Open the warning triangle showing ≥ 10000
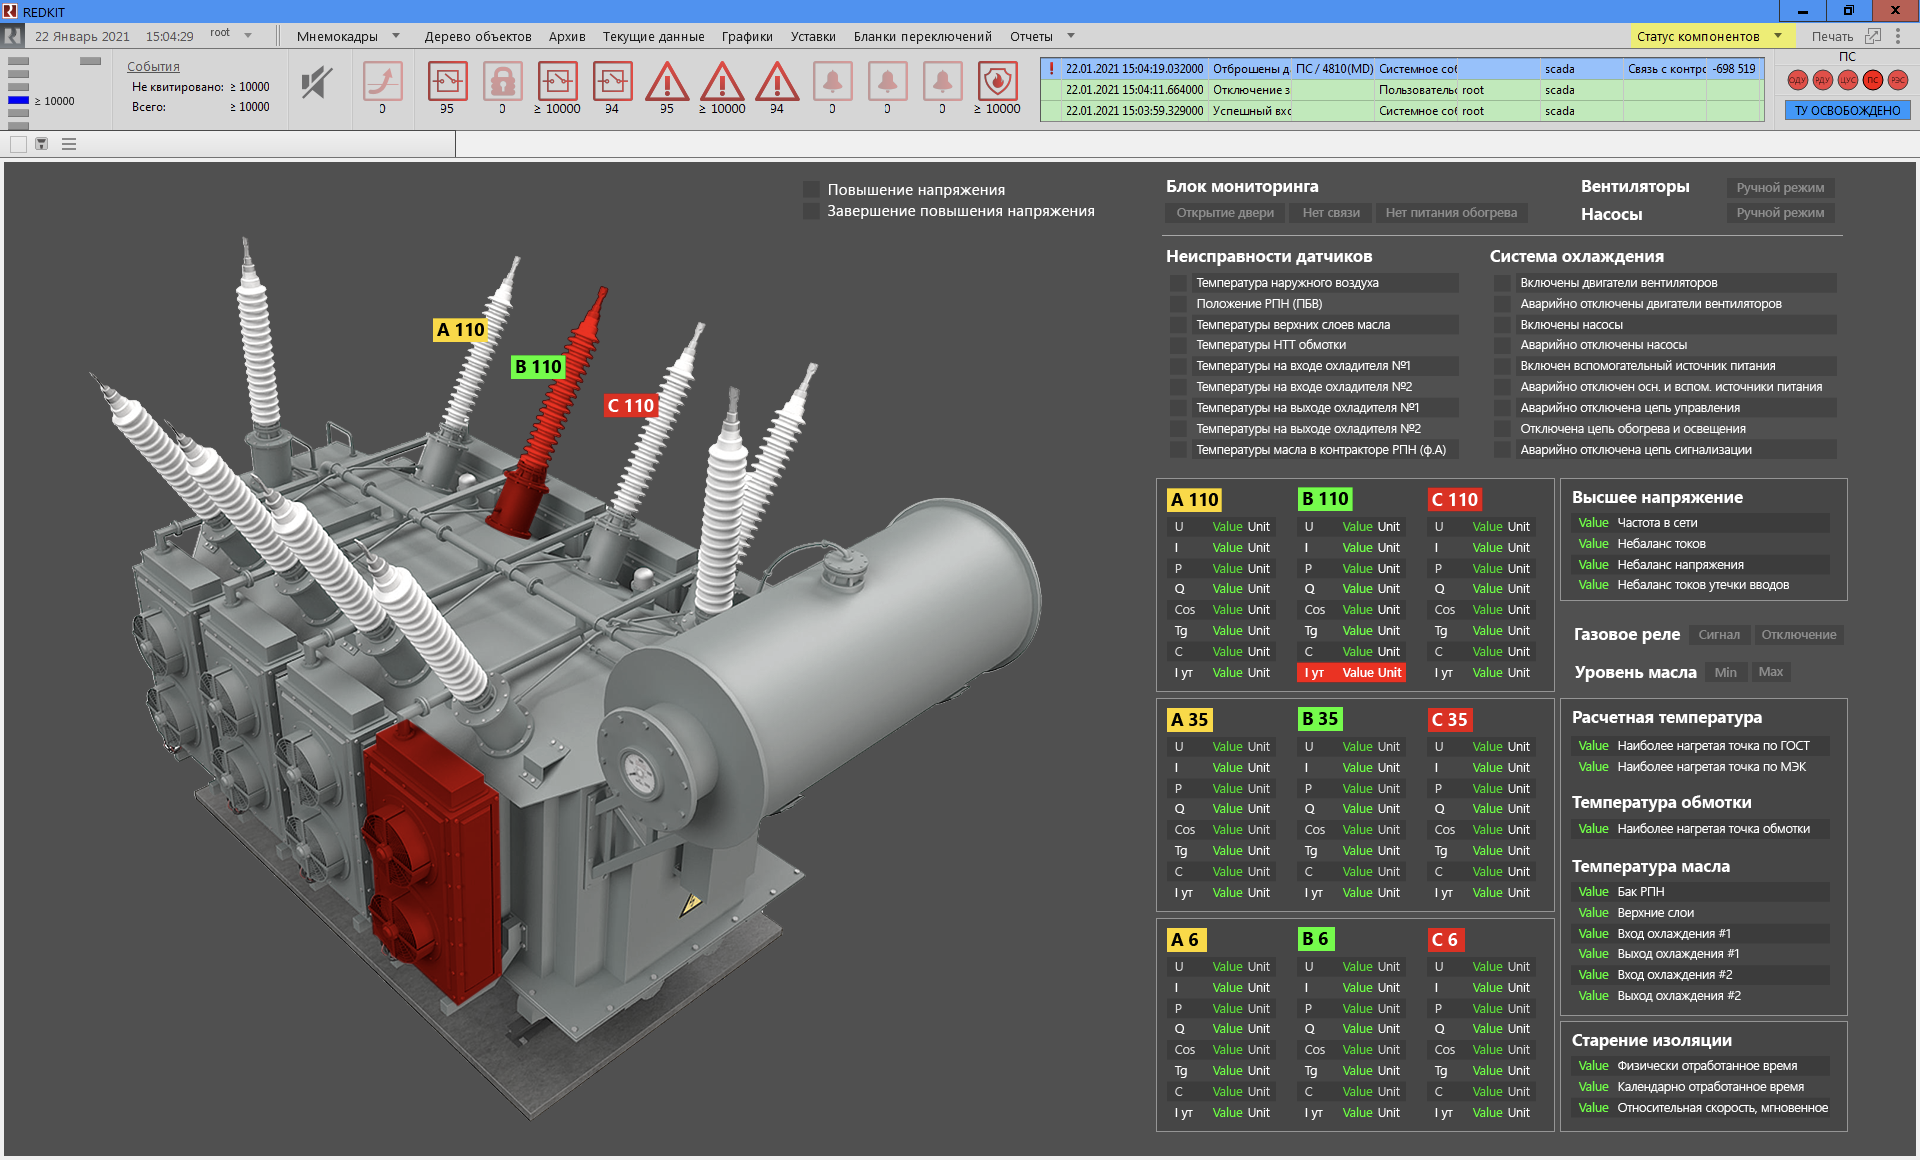1920x1160 pixels. [722, 81]
